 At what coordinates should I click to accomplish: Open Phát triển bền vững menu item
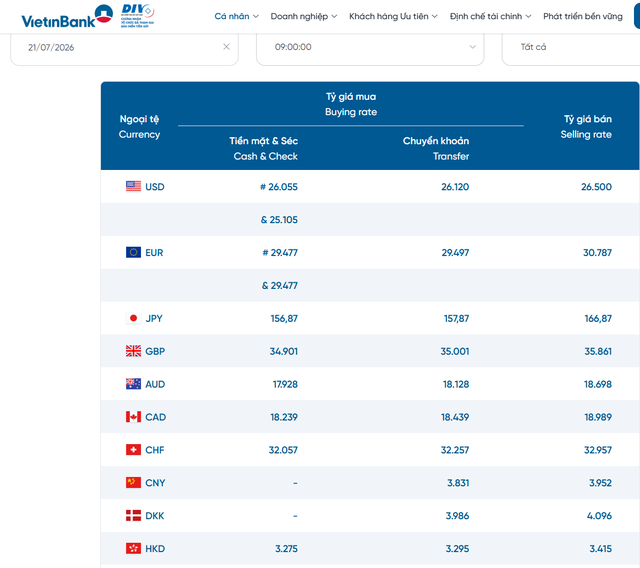582,16
